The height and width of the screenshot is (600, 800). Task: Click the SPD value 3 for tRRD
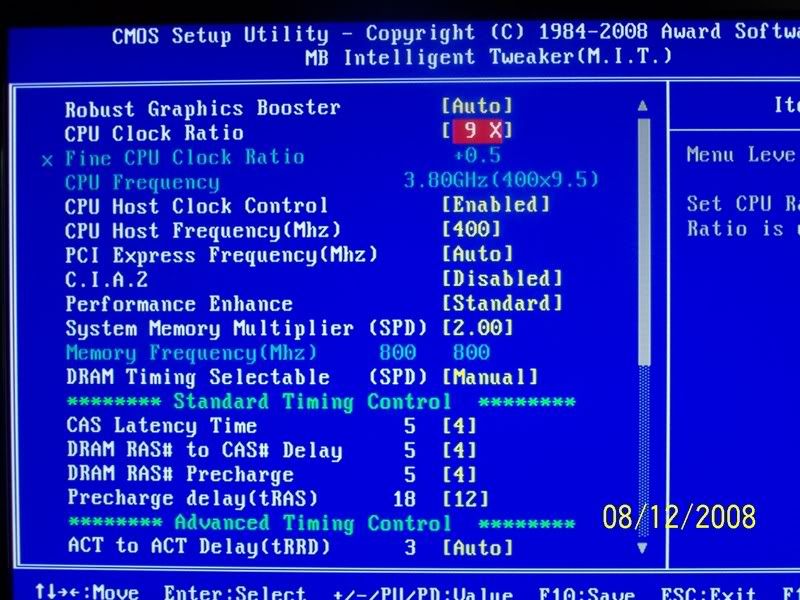[410, 548]
